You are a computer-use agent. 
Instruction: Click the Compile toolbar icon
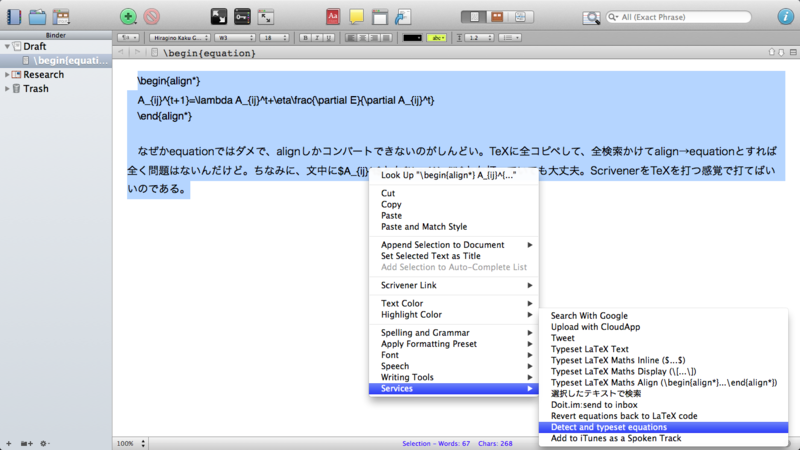(x=403, y=17)
